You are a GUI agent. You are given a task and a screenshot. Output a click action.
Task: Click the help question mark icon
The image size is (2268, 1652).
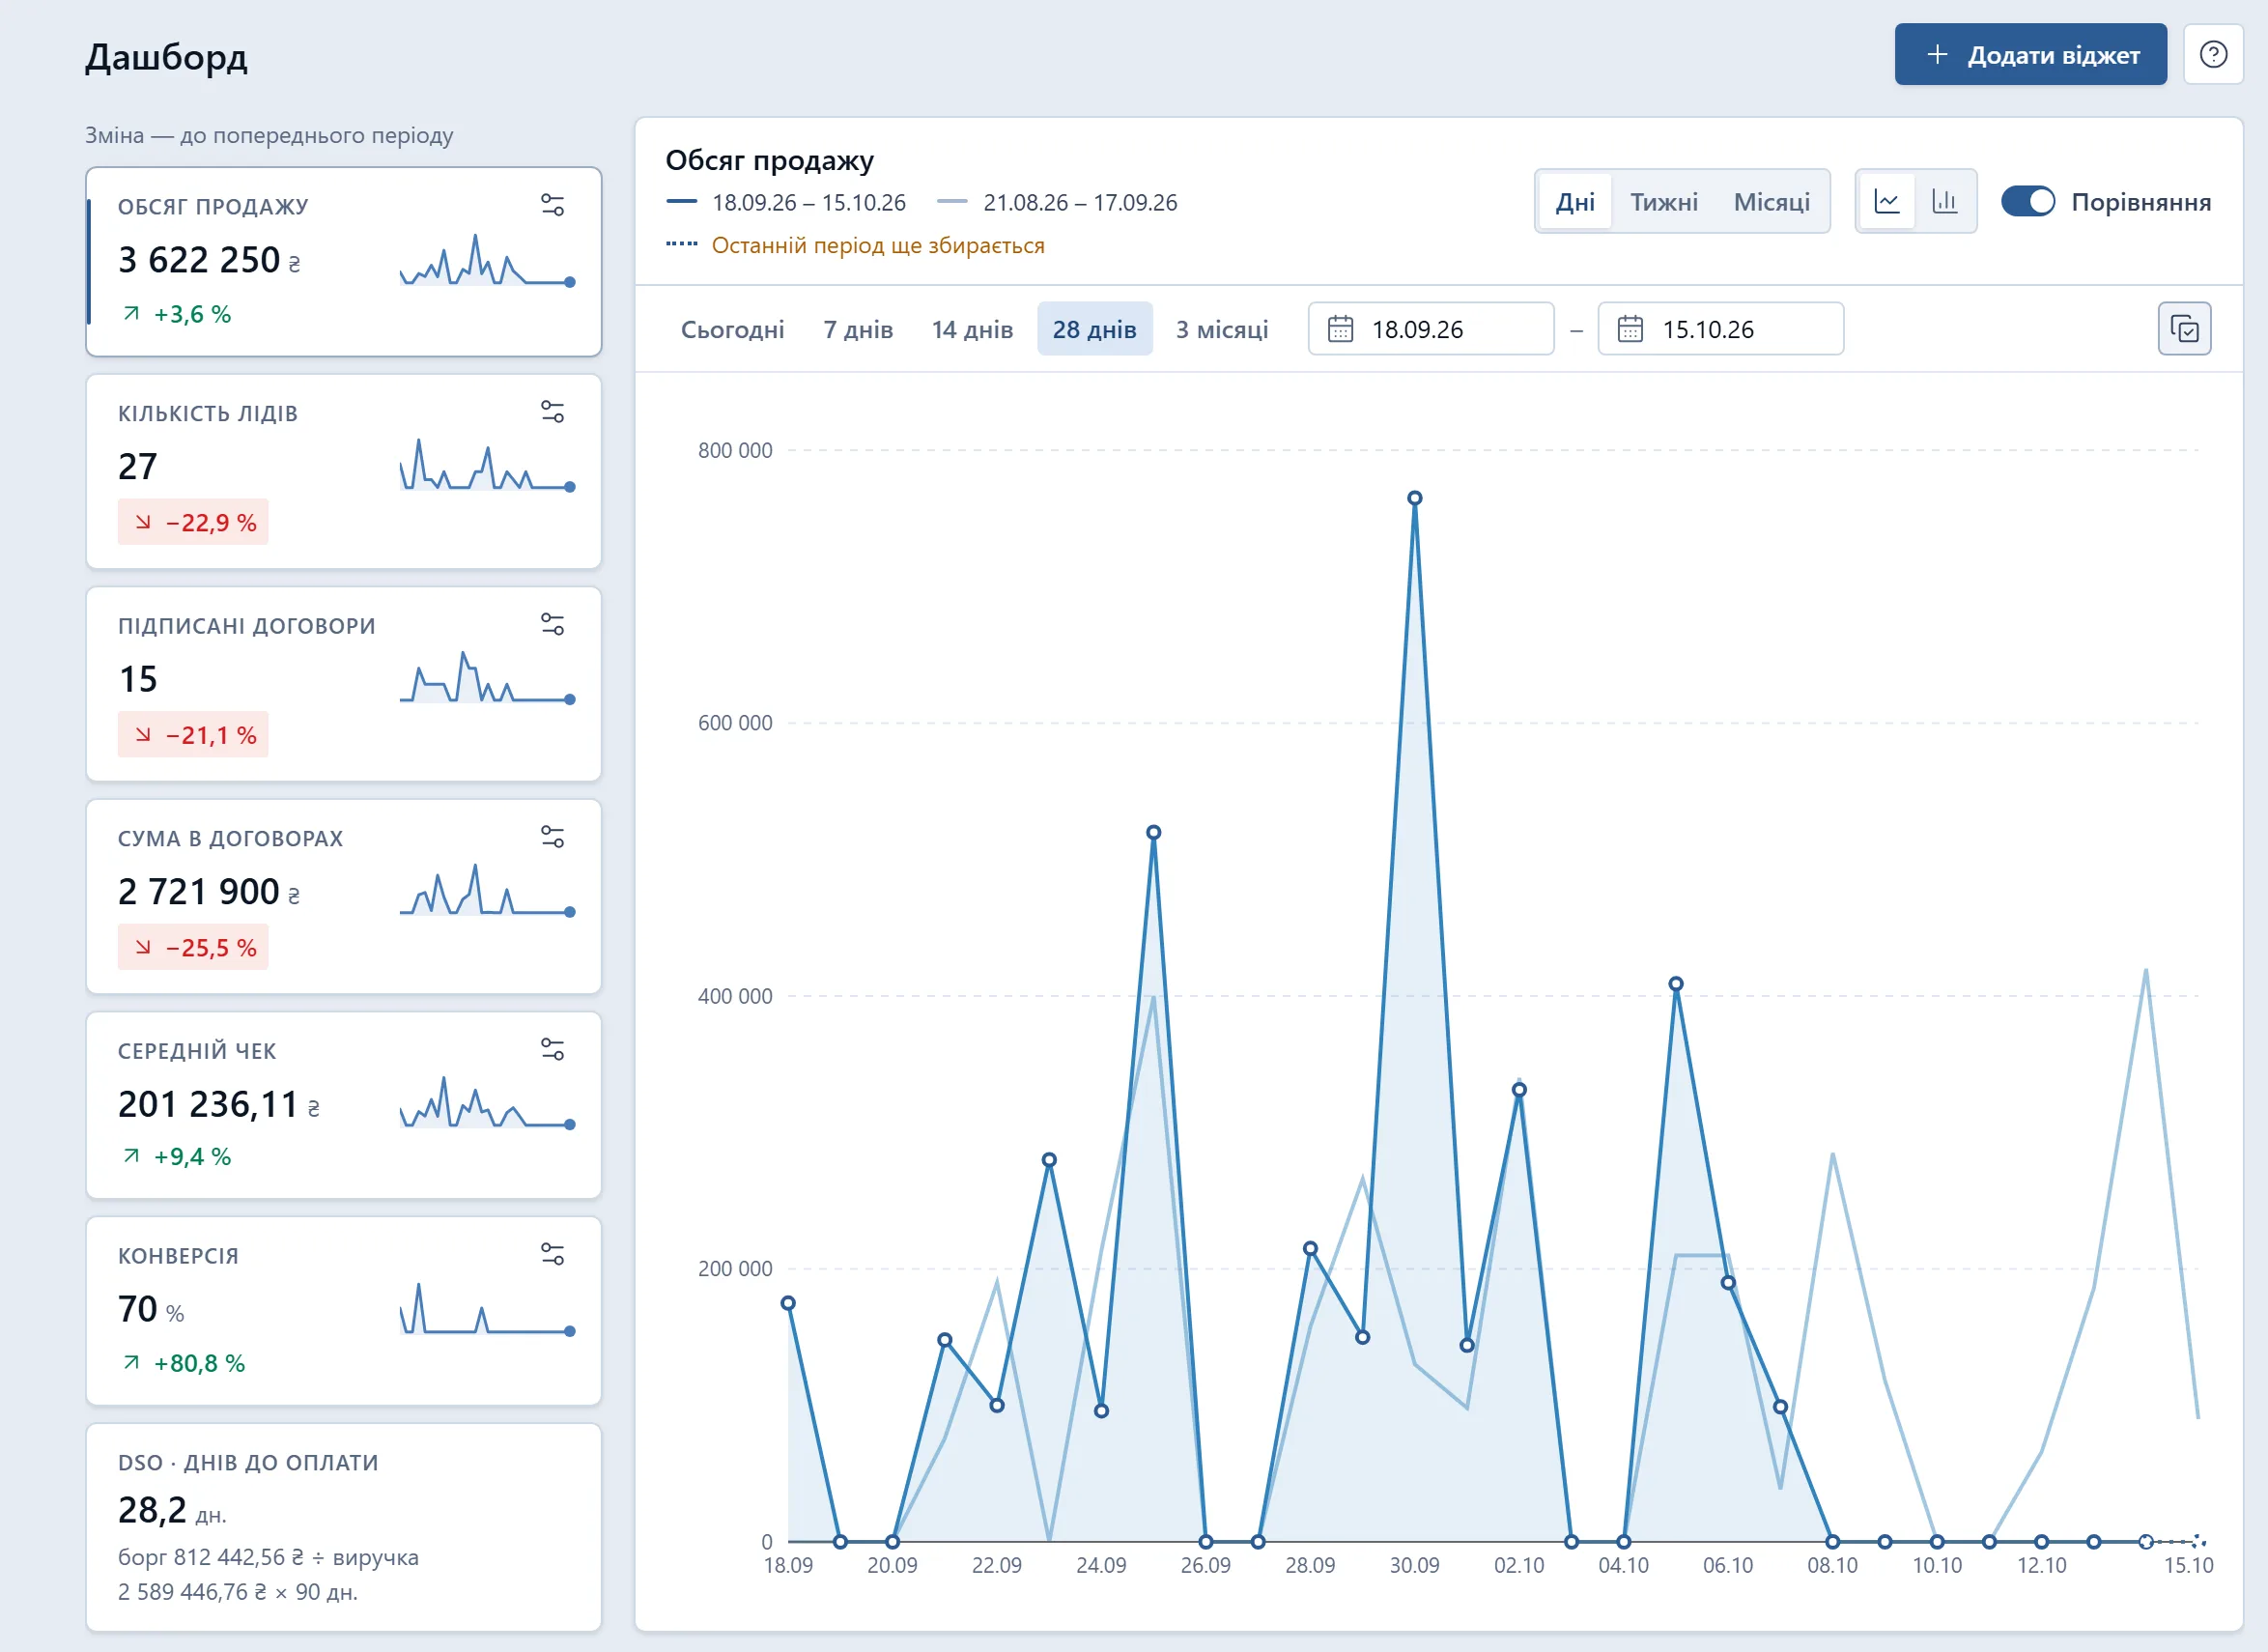pos(2213,54)
